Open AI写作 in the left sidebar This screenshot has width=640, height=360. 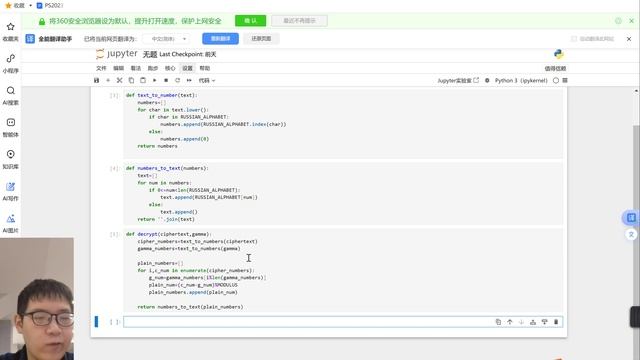(x=11, y=191)
